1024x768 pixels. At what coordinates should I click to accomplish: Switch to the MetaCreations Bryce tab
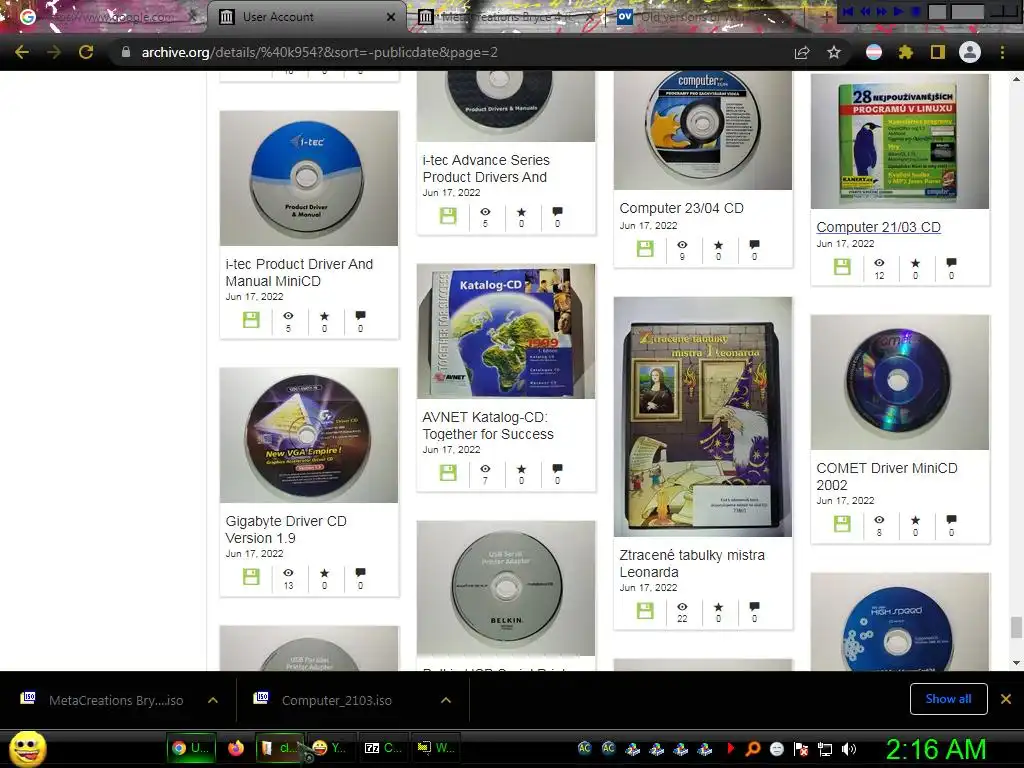pyautogui.click(x=506, y=17)
